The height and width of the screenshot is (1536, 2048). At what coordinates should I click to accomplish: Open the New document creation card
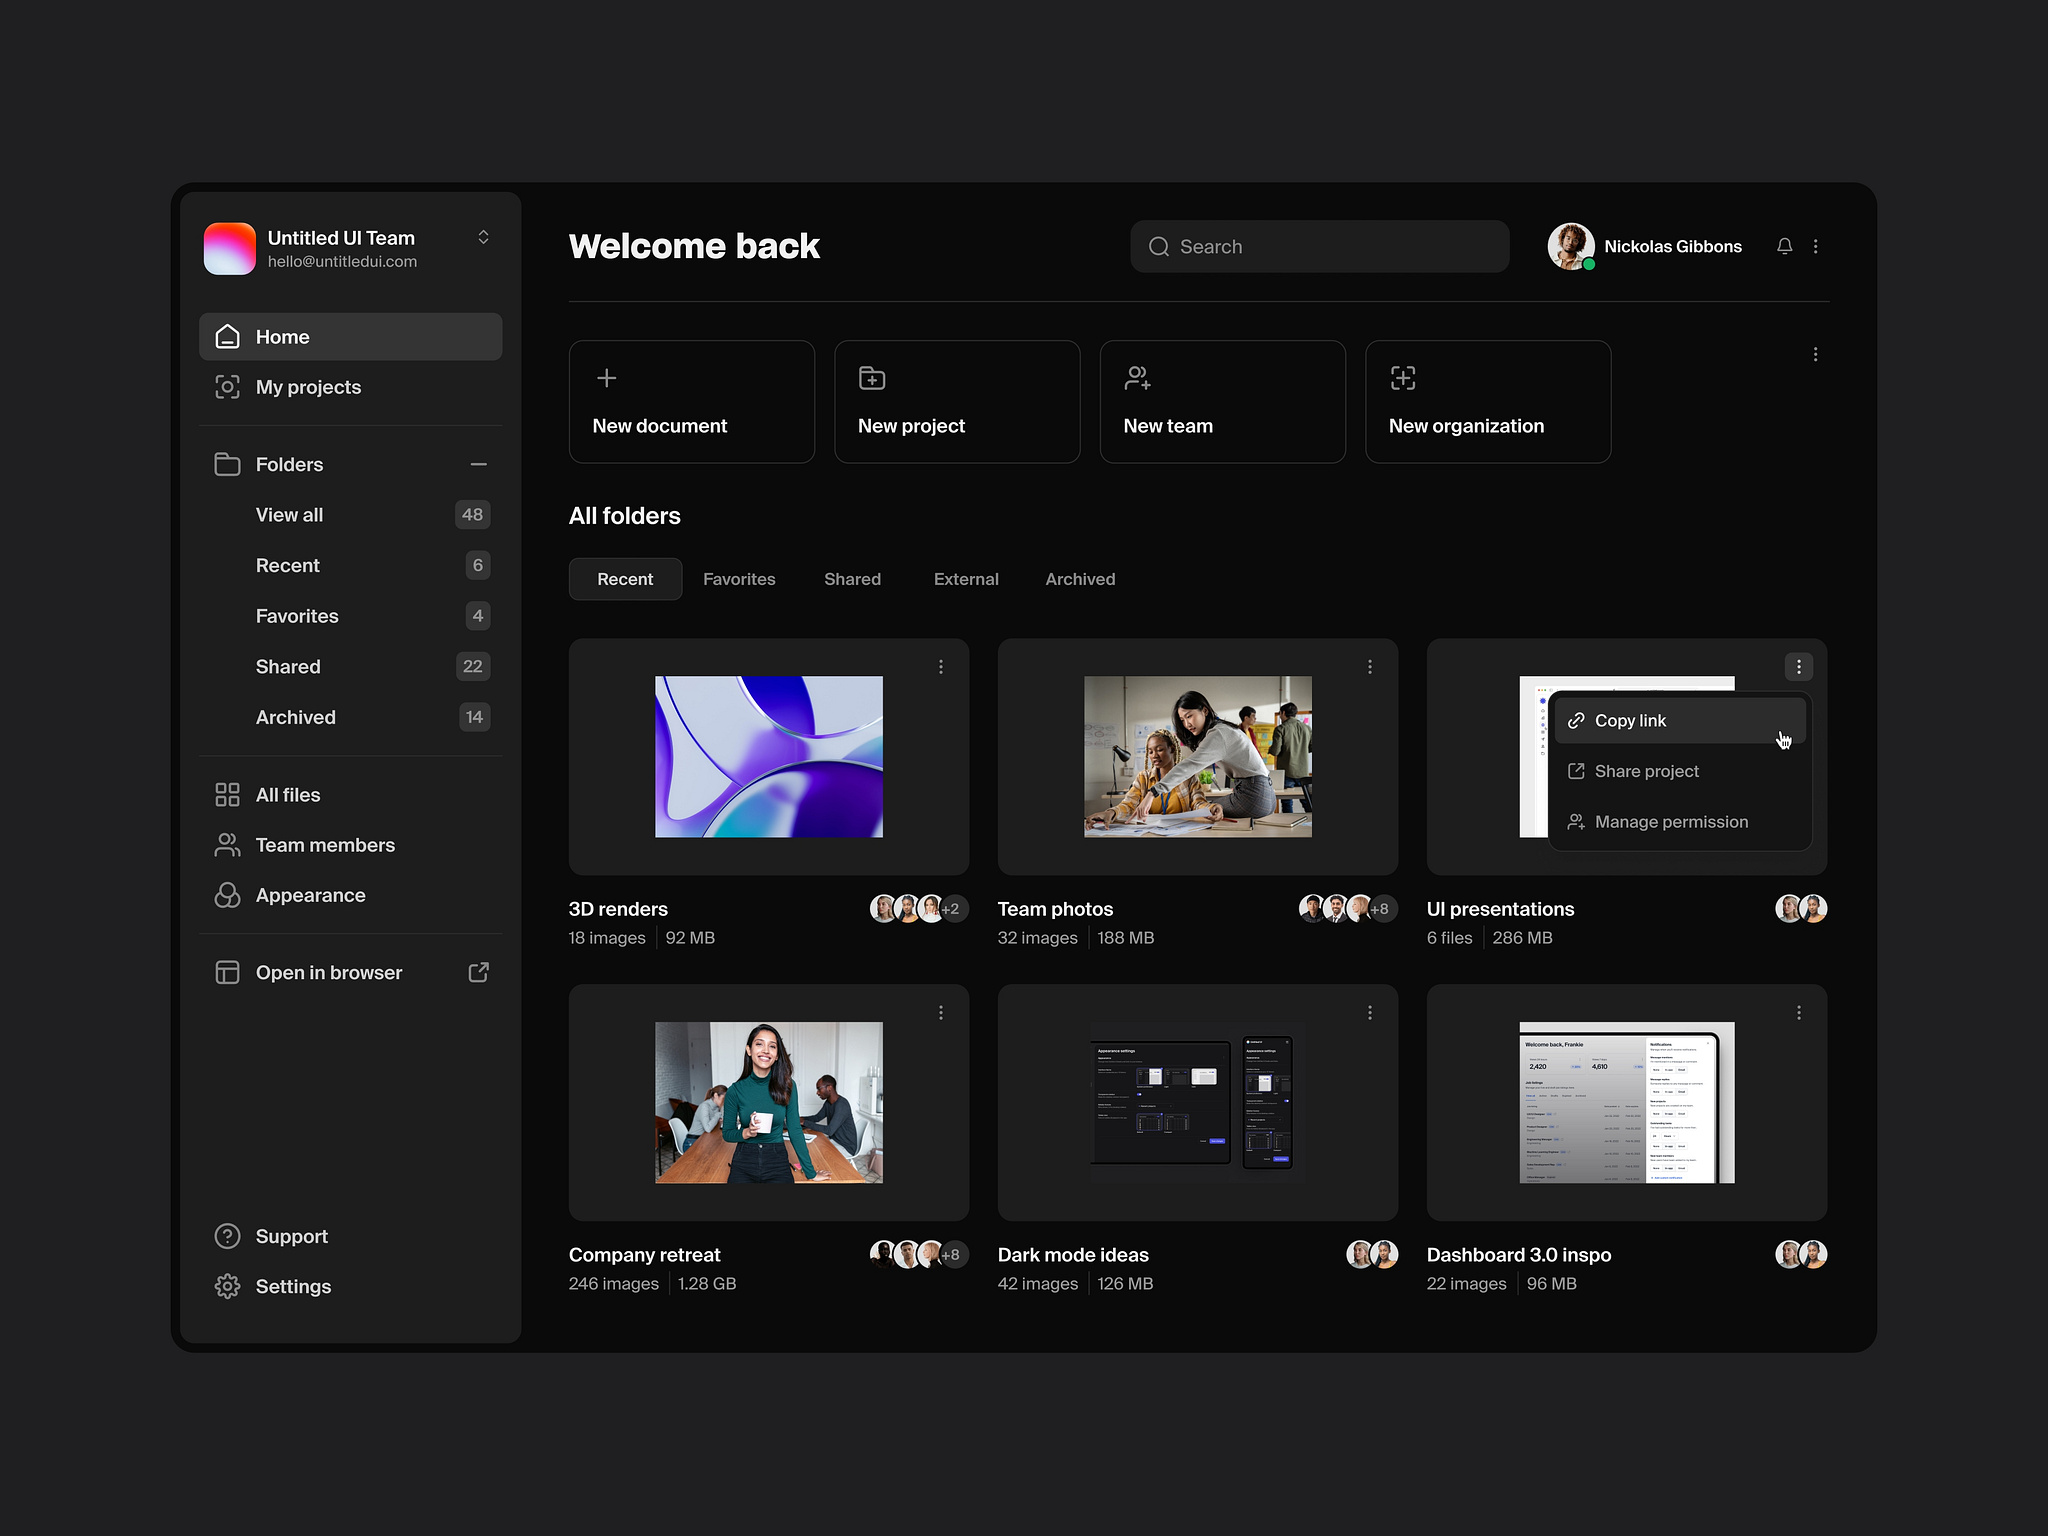(691, 401)
